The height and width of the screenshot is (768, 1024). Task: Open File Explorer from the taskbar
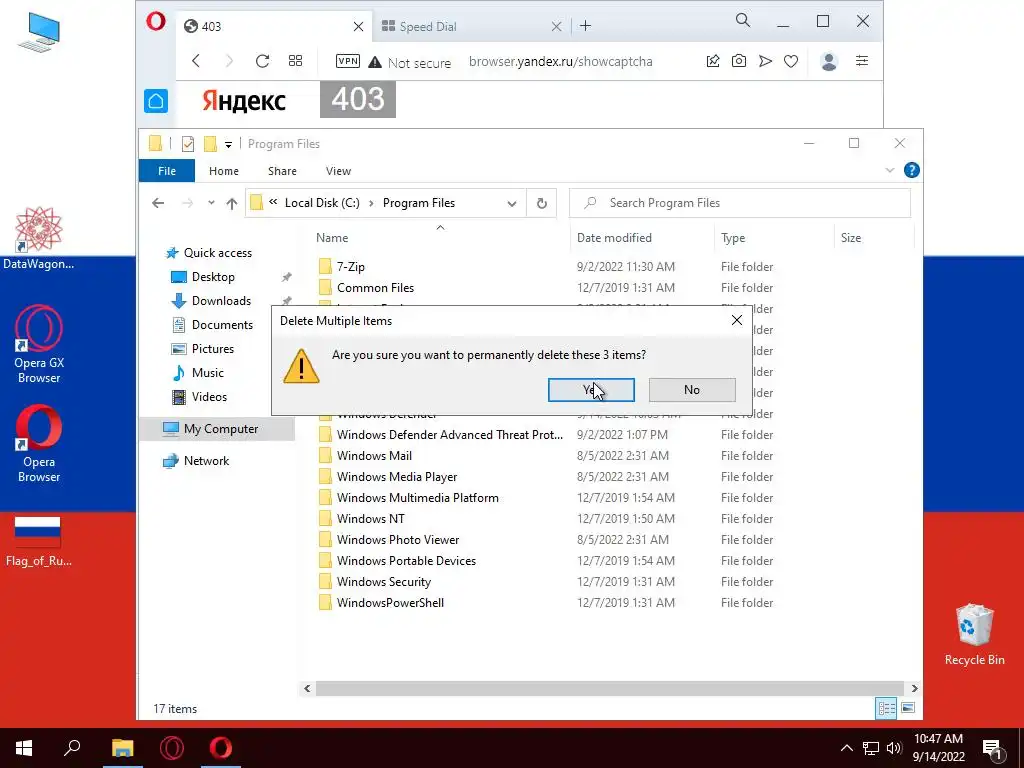click(123, 748)
